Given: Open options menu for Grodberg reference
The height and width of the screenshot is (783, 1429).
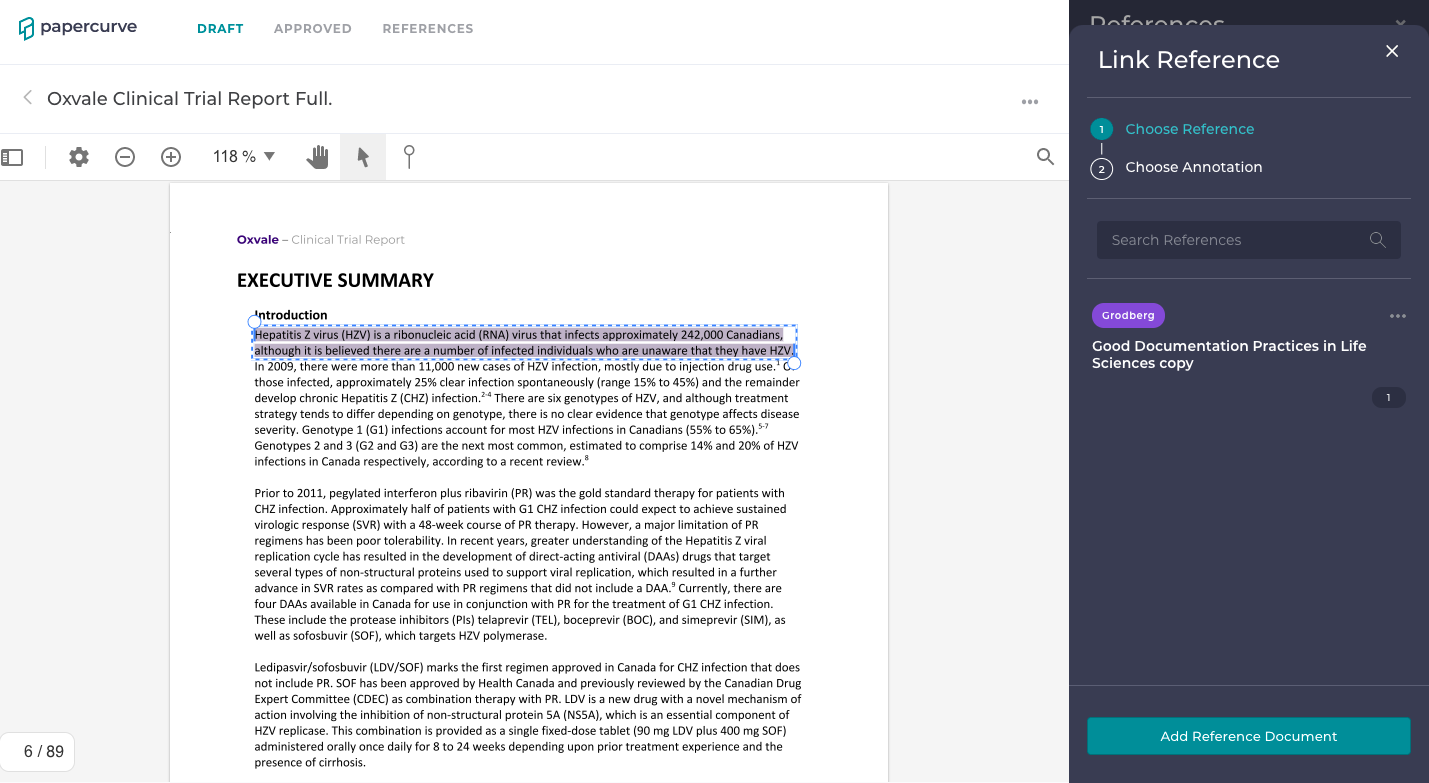Looking at the screenshot, I should [1398, 316].
